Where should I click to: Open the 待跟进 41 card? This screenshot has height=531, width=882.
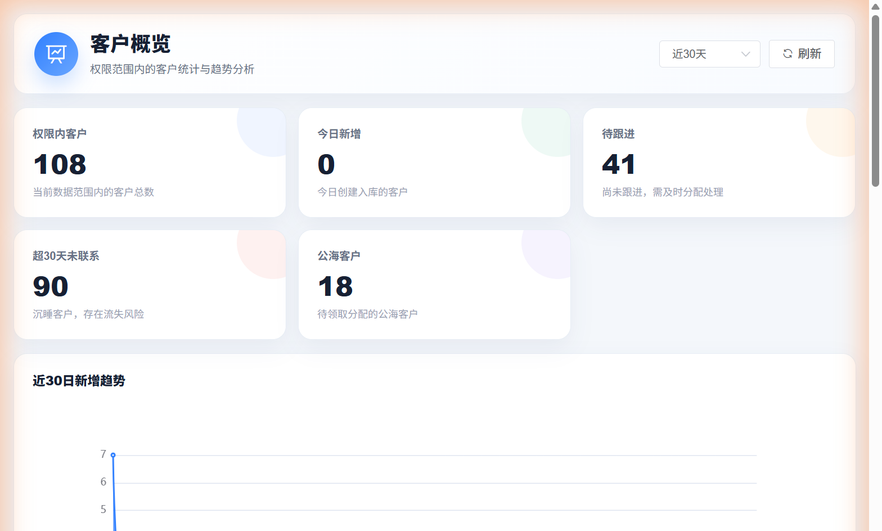click(719, 163)
